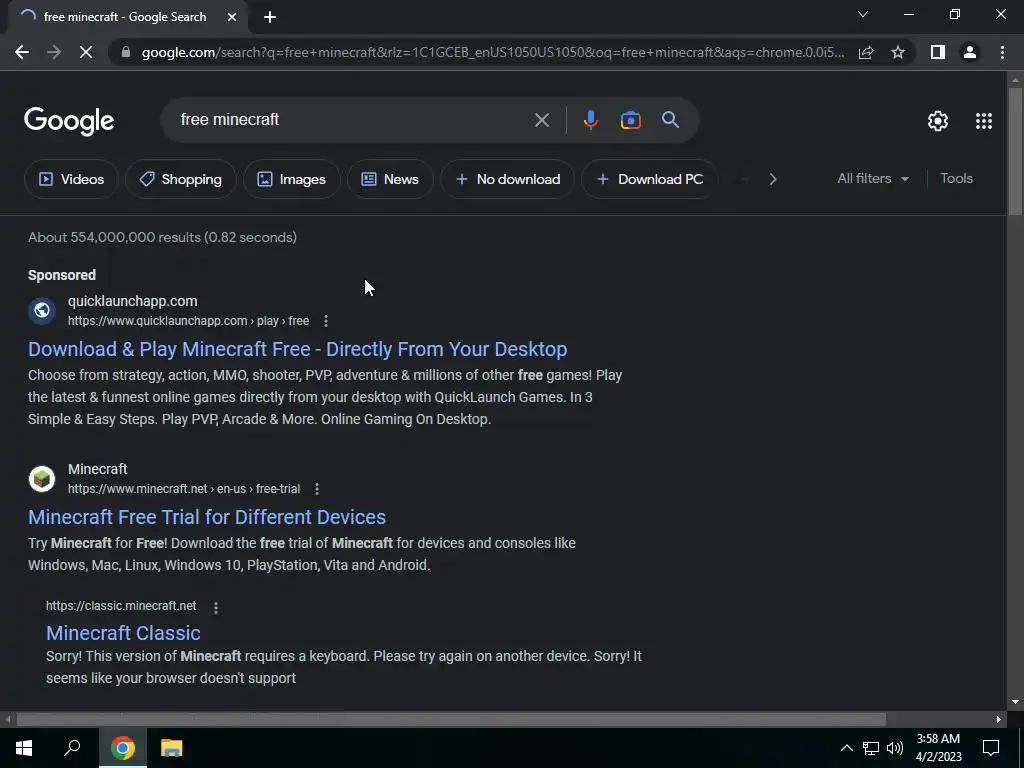Viewport: 1024px width, 768px height.
Task: Bookmark this page with the star
Action: [898, 52]
